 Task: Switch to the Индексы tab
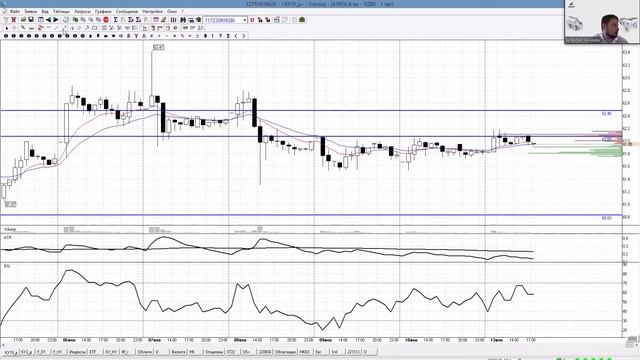click(x=78, y=351)
